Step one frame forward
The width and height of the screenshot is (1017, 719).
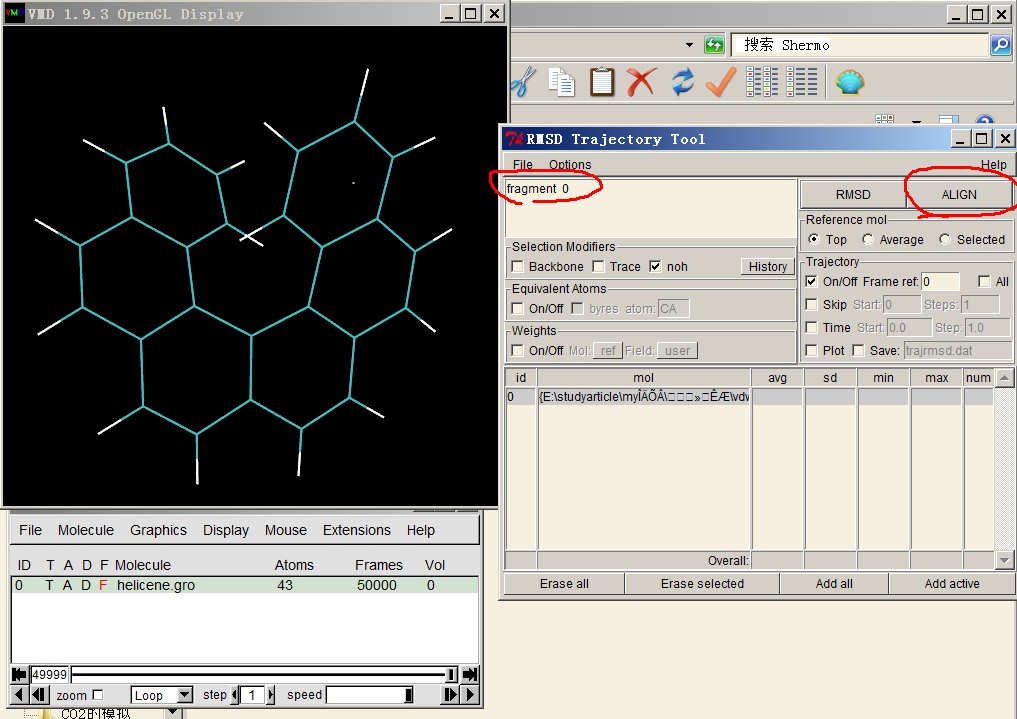tap(449, 695)
